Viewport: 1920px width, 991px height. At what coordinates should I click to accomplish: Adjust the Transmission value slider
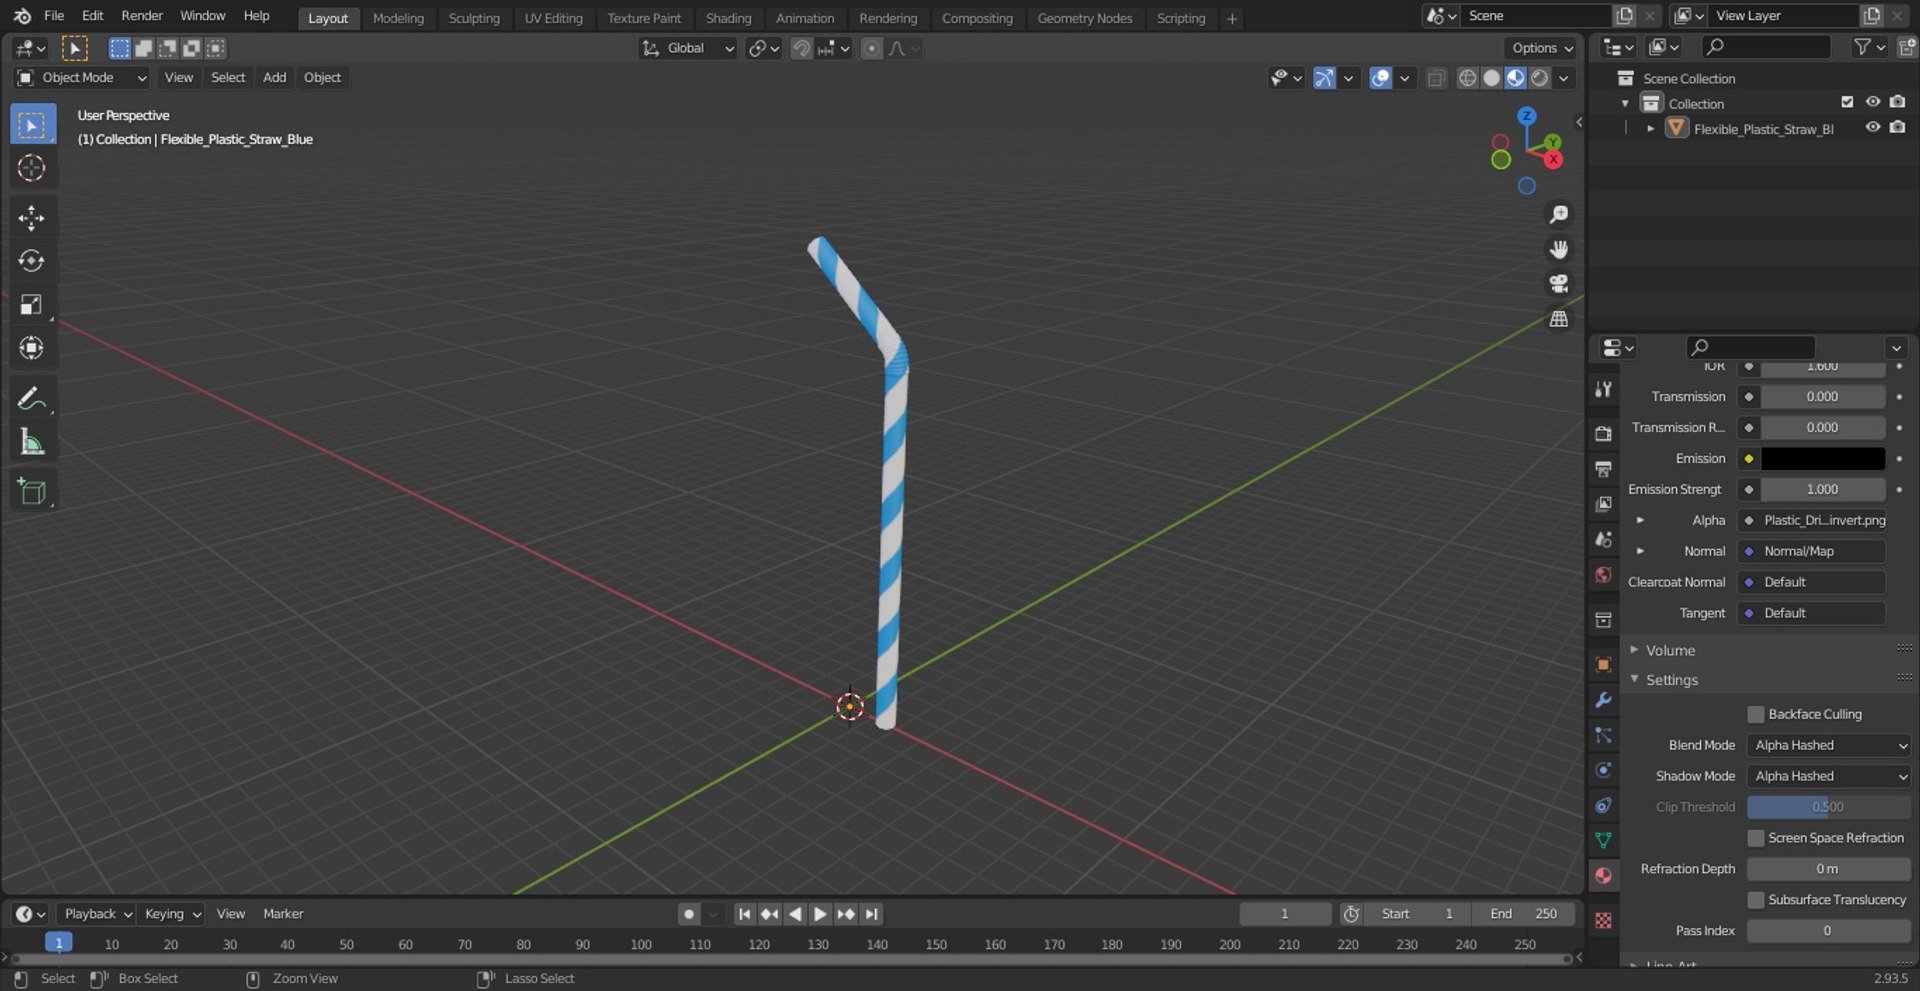[1823, 397]
